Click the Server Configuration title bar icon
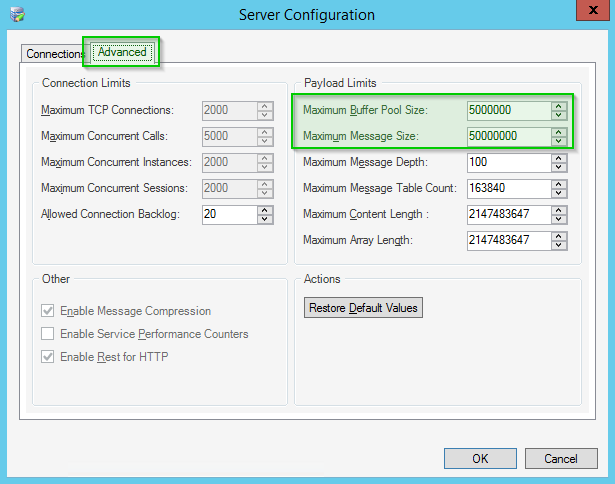The image size is (615, 484). [16, 15]
